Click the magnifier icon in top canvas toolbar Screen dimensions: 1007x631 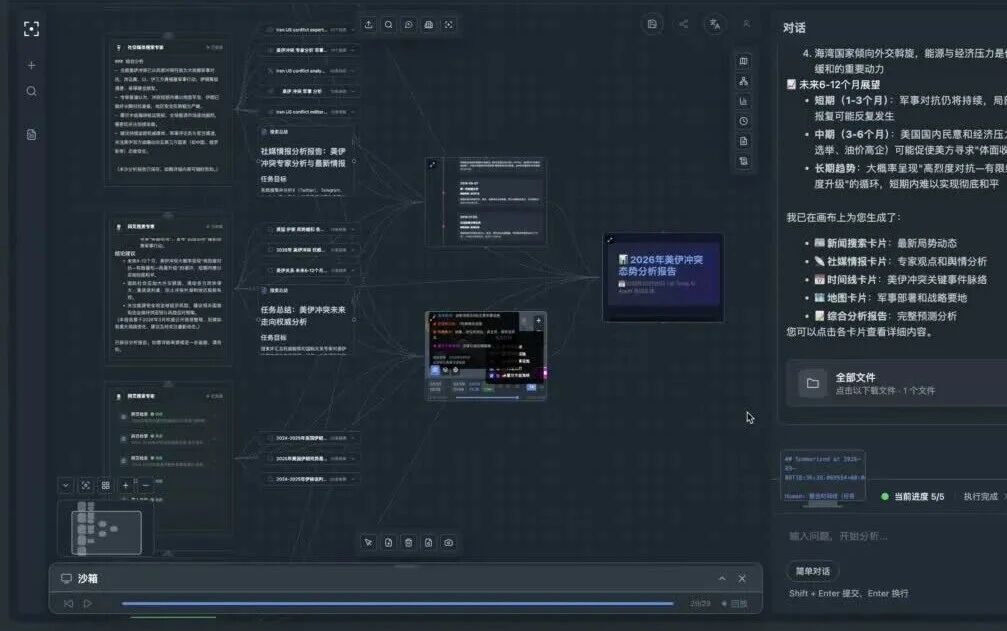pyautogui.click(x=389, y=24)
